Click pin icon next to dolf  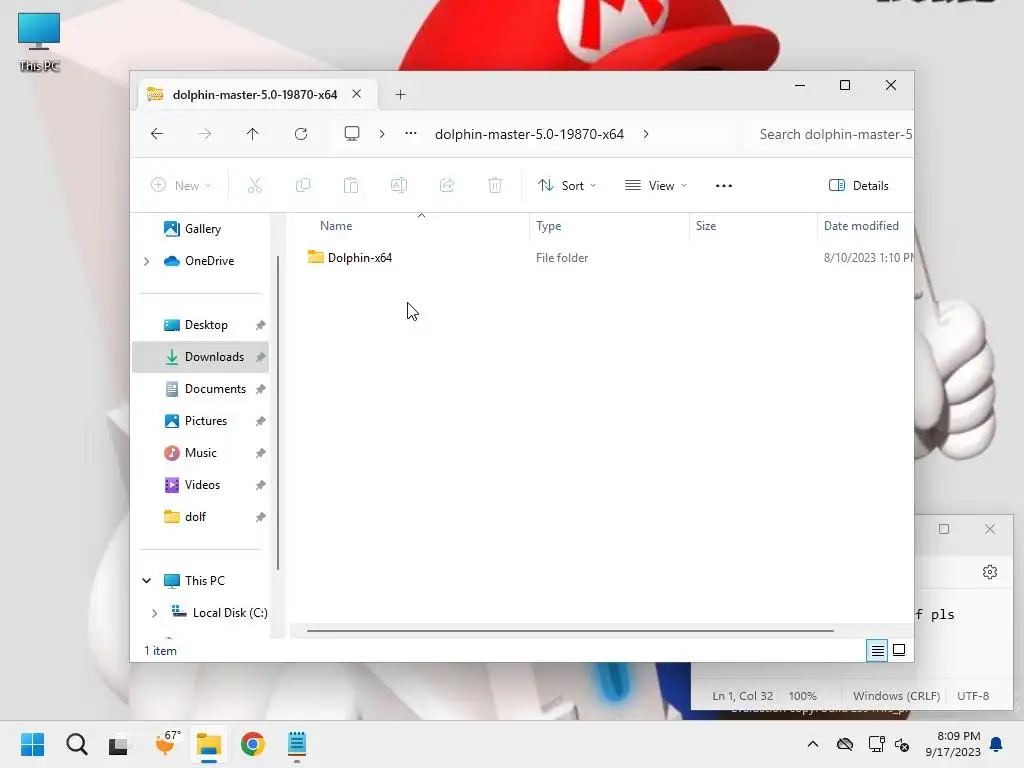261,517
